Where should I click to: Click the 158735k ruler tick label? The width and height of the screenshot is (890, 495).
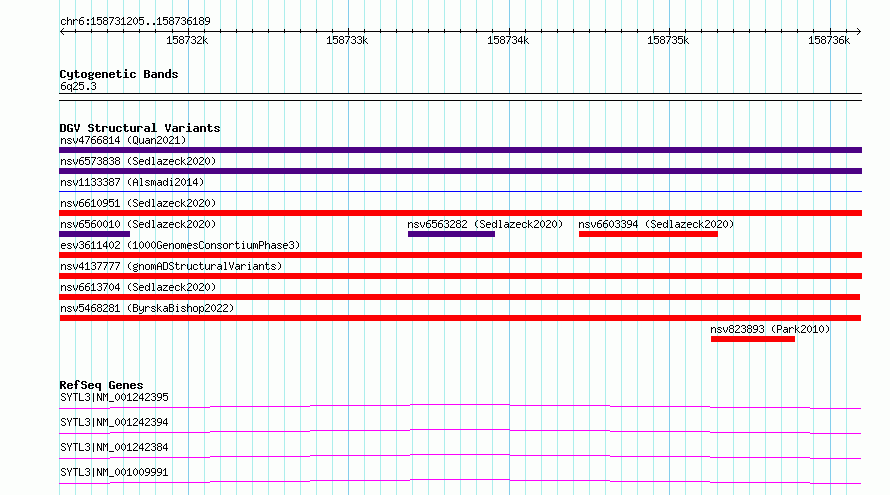pyautogui.click(x=668, y=40)
